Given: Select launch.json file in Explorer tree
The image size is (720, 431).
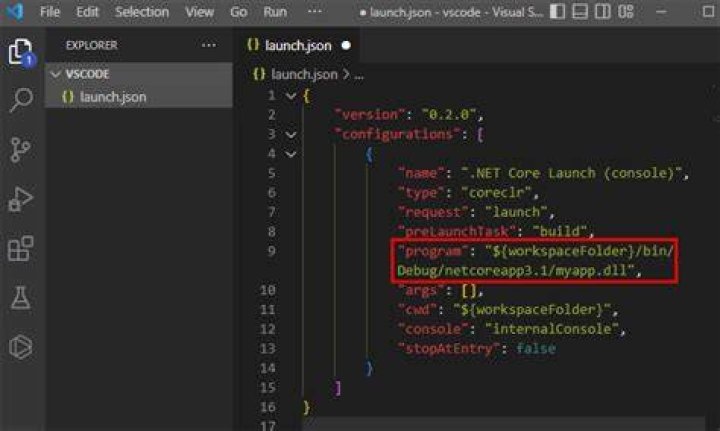Looking at the screenshot, I should tap(139, 97).
